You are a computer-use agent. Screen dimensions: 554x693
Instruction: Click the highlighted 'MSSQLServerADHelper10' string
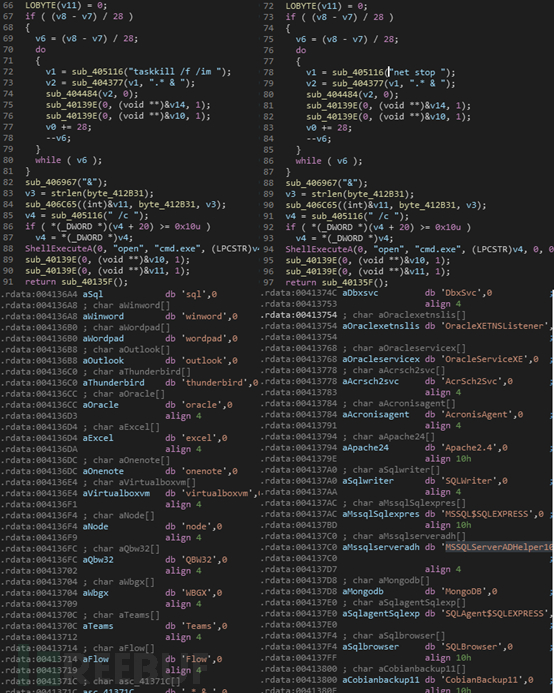(498, 547)
